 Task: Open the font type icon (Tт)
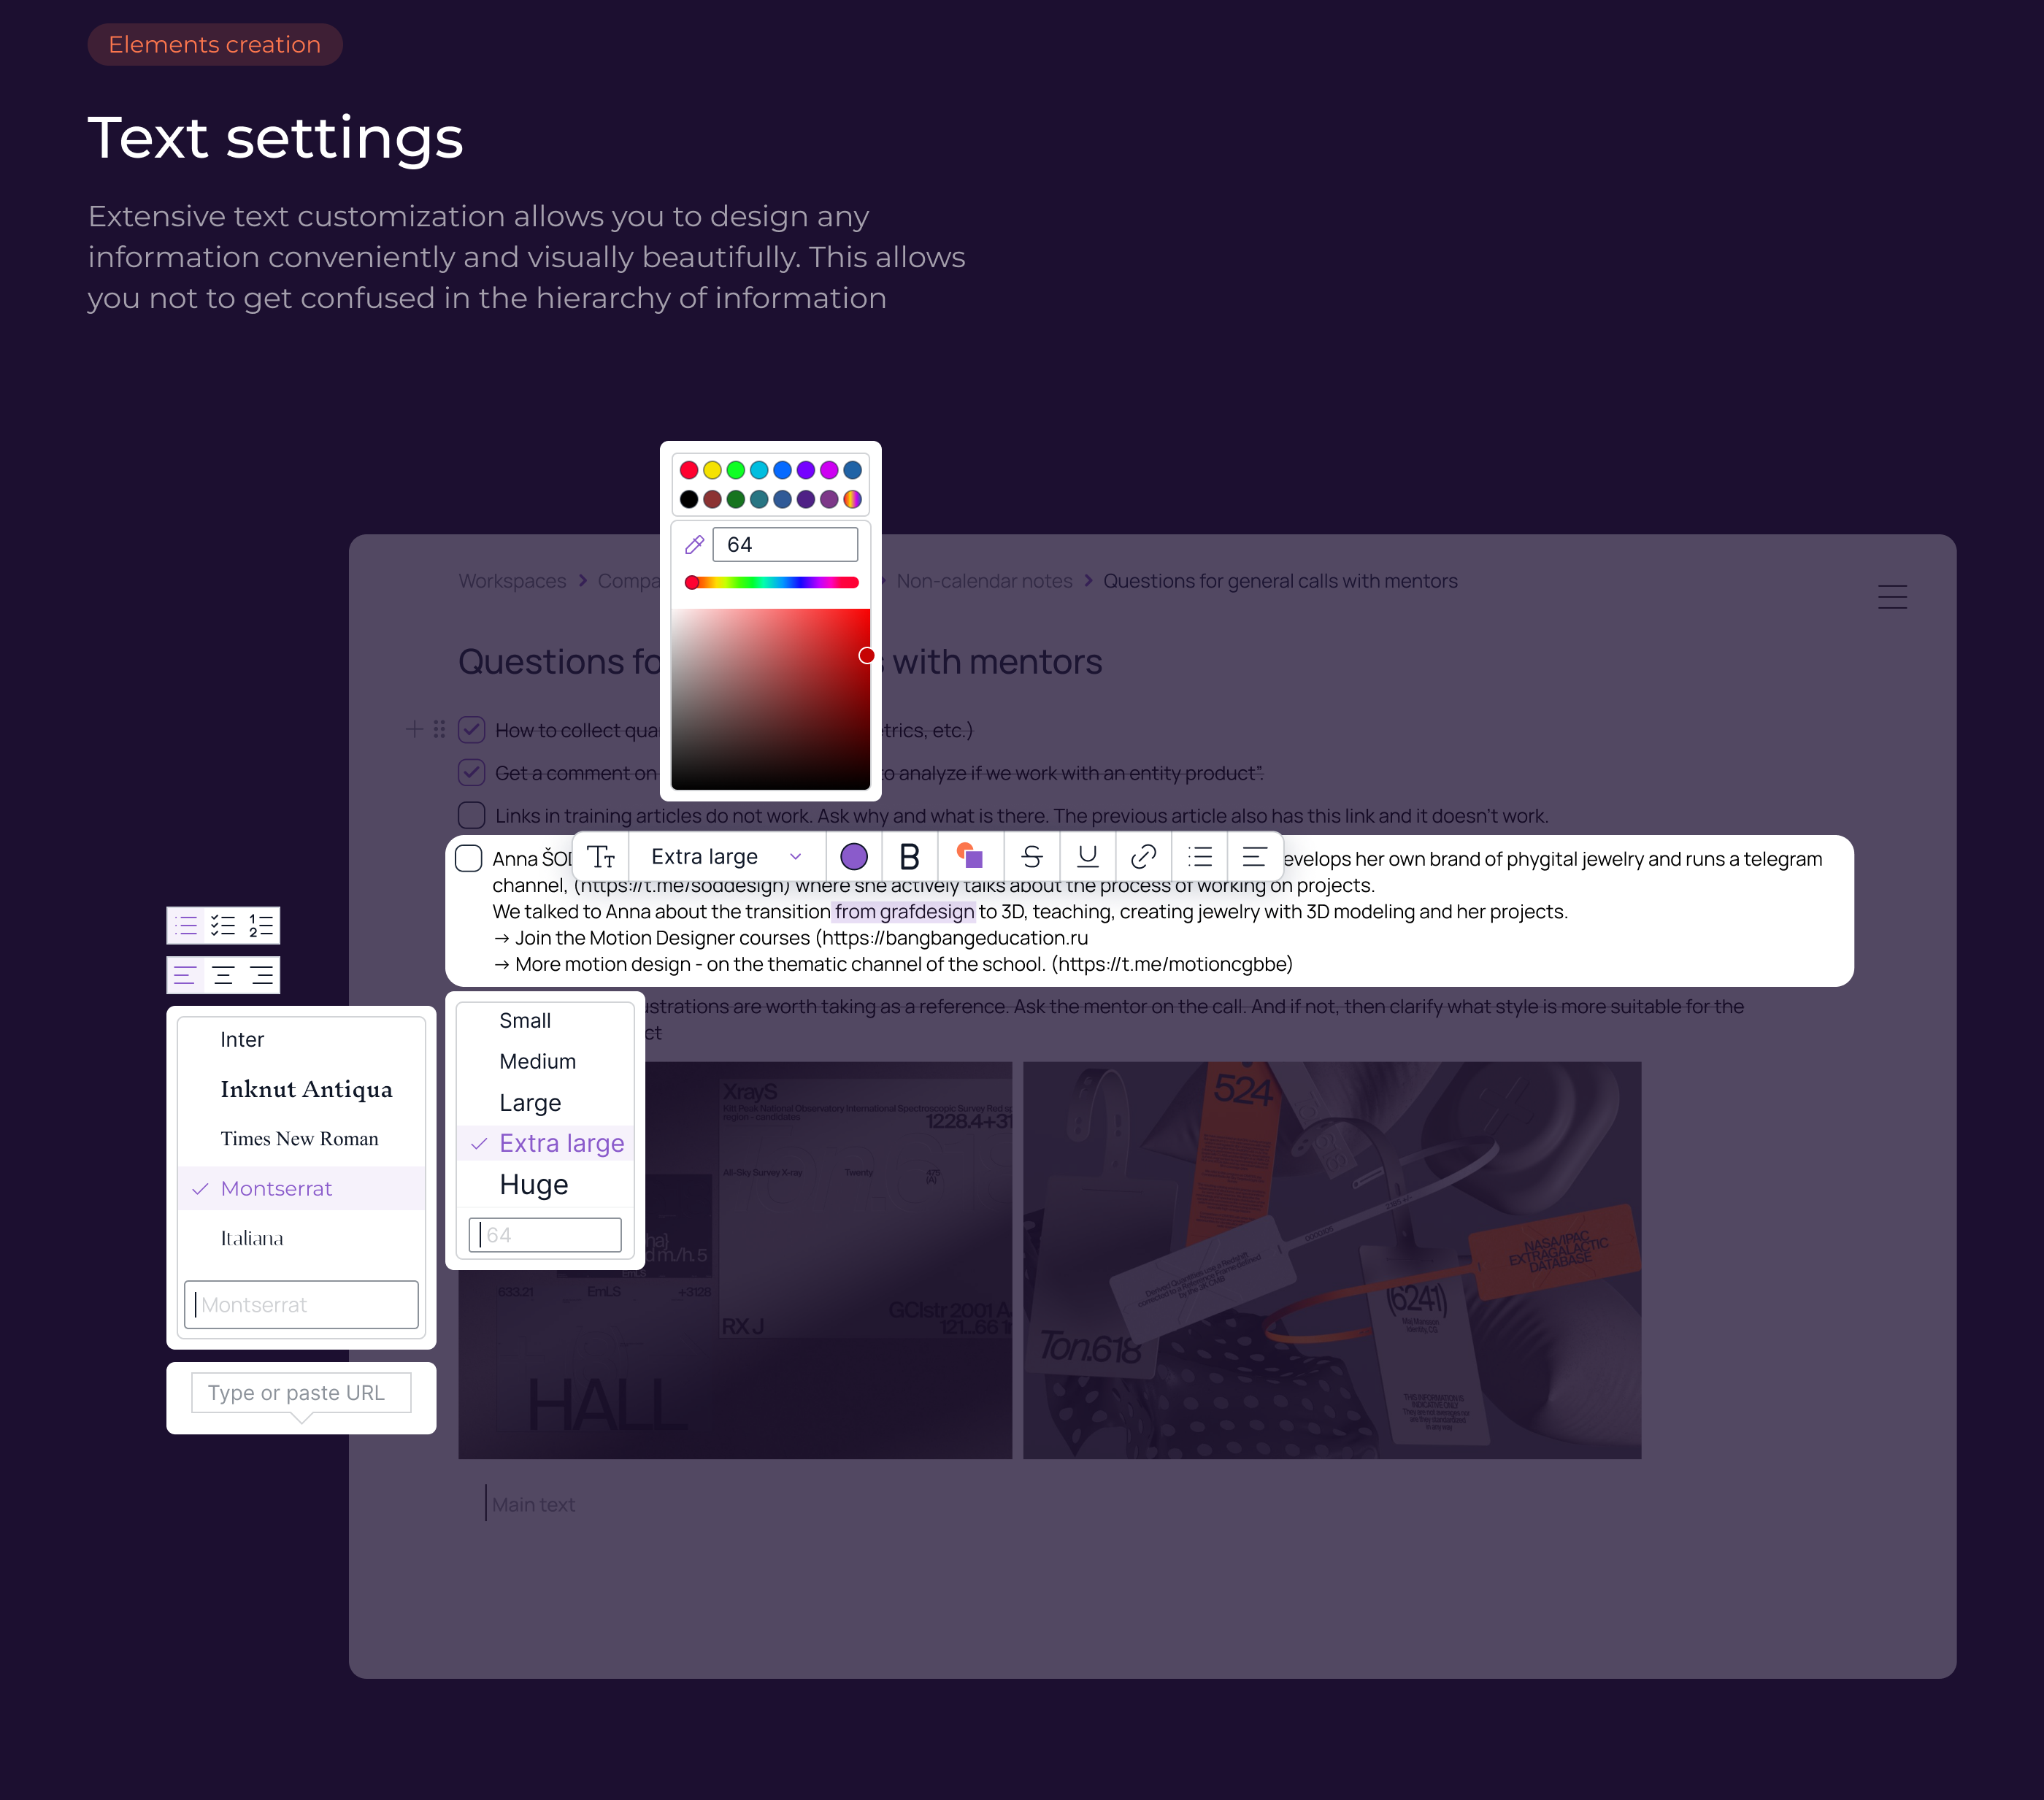pyautogui.click(x=601, y=857)
